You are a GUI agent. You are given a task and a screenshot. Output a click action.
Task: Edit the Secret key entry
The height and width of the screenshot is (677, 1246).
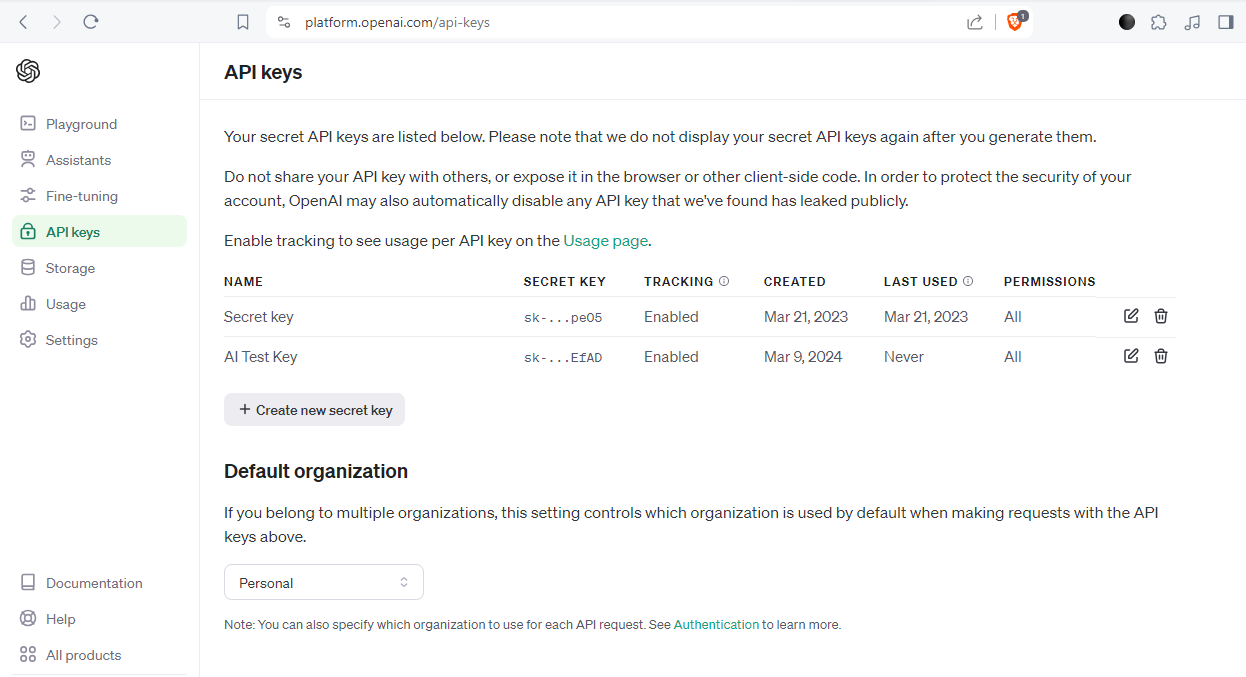1131,316
